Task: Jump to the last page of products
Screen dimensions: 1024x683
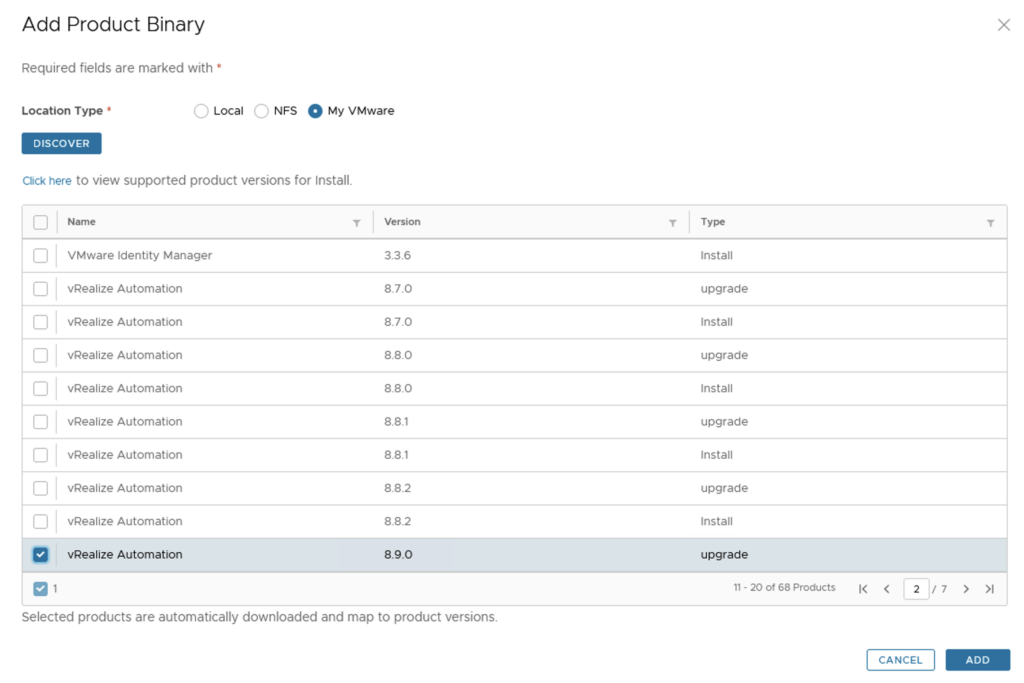Action: pos(989,589)
